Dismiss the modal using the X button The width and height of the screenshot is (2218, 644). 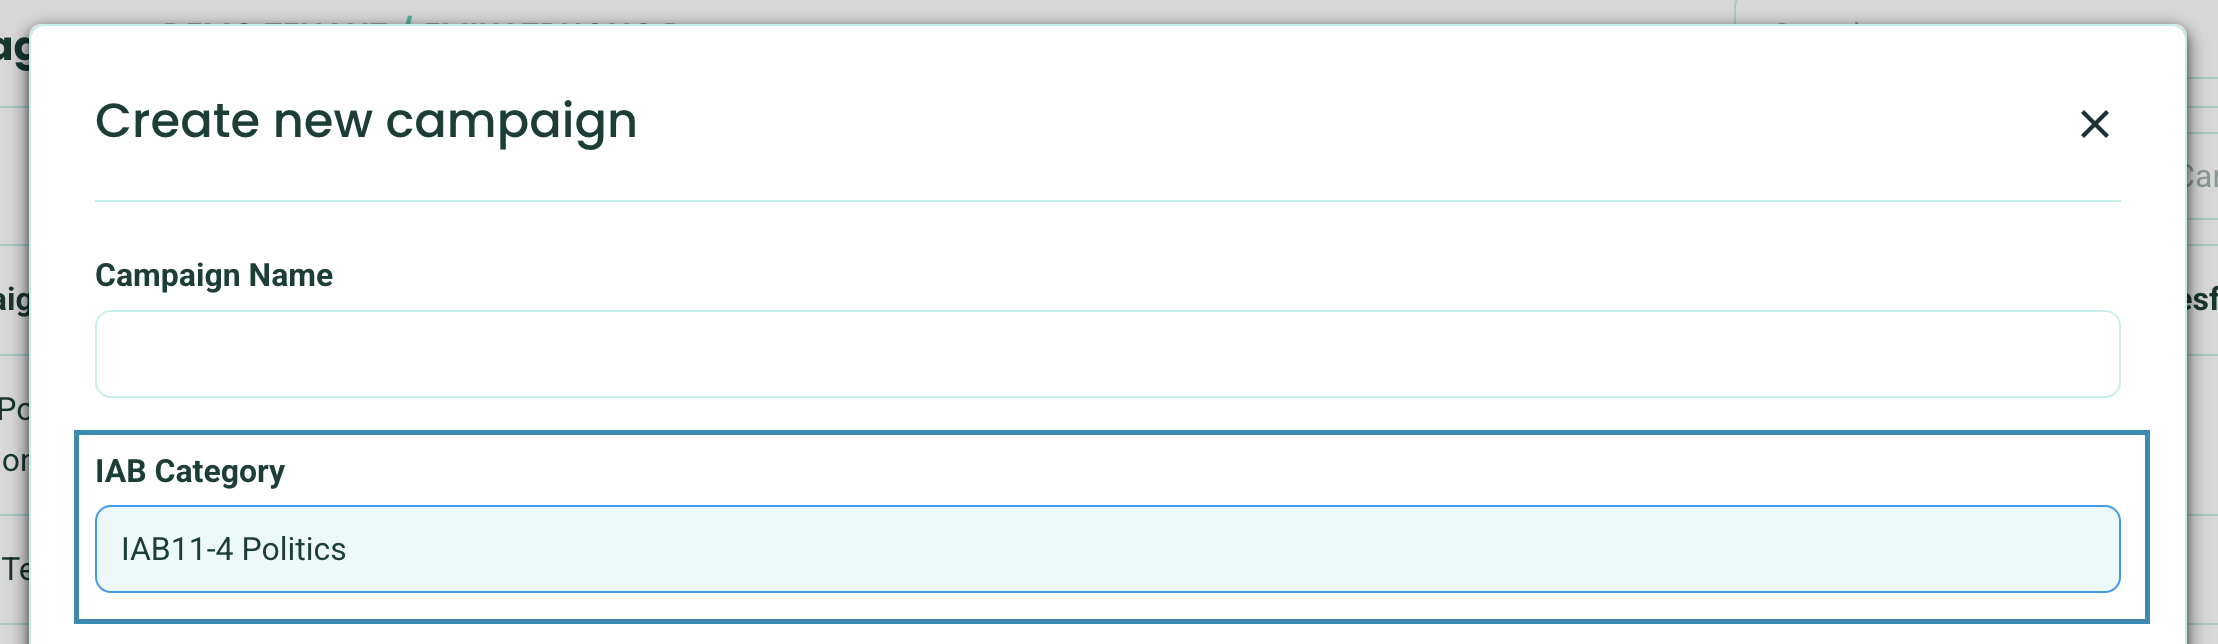tap(2094, 124)
